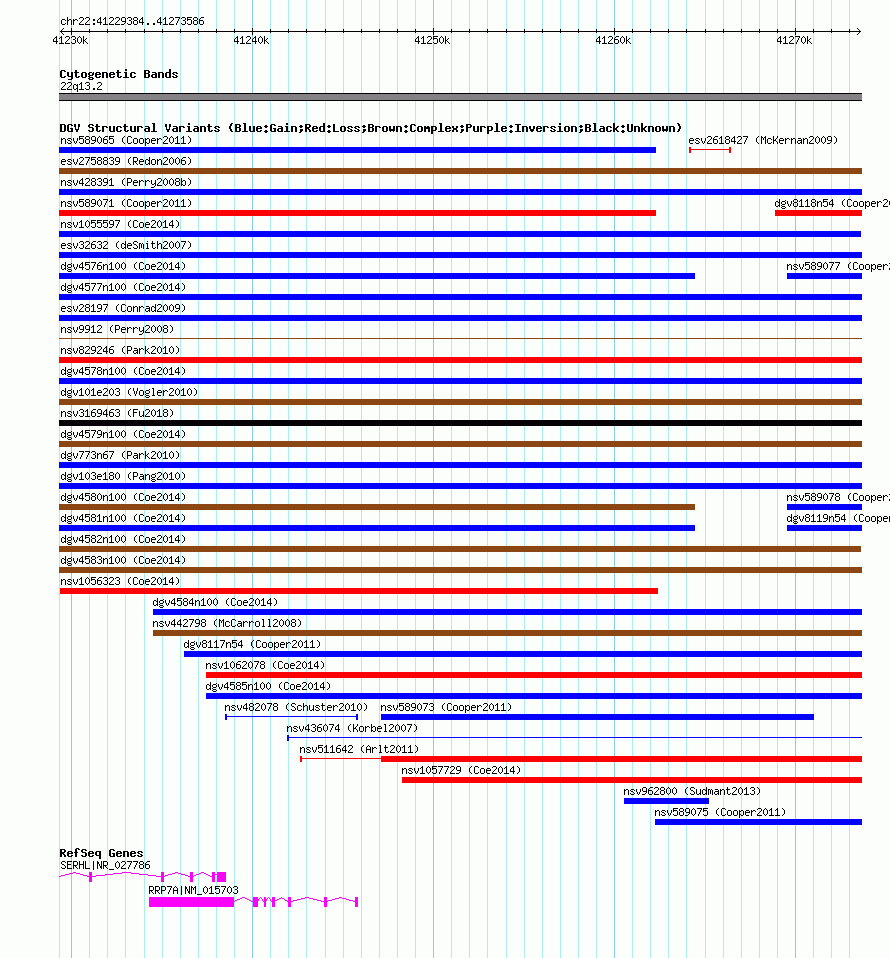This screenshot has width=890, height=958.
Task: Click the gray 22q13.2 cytogenetic band bar
Action: (x=461, y=97)
